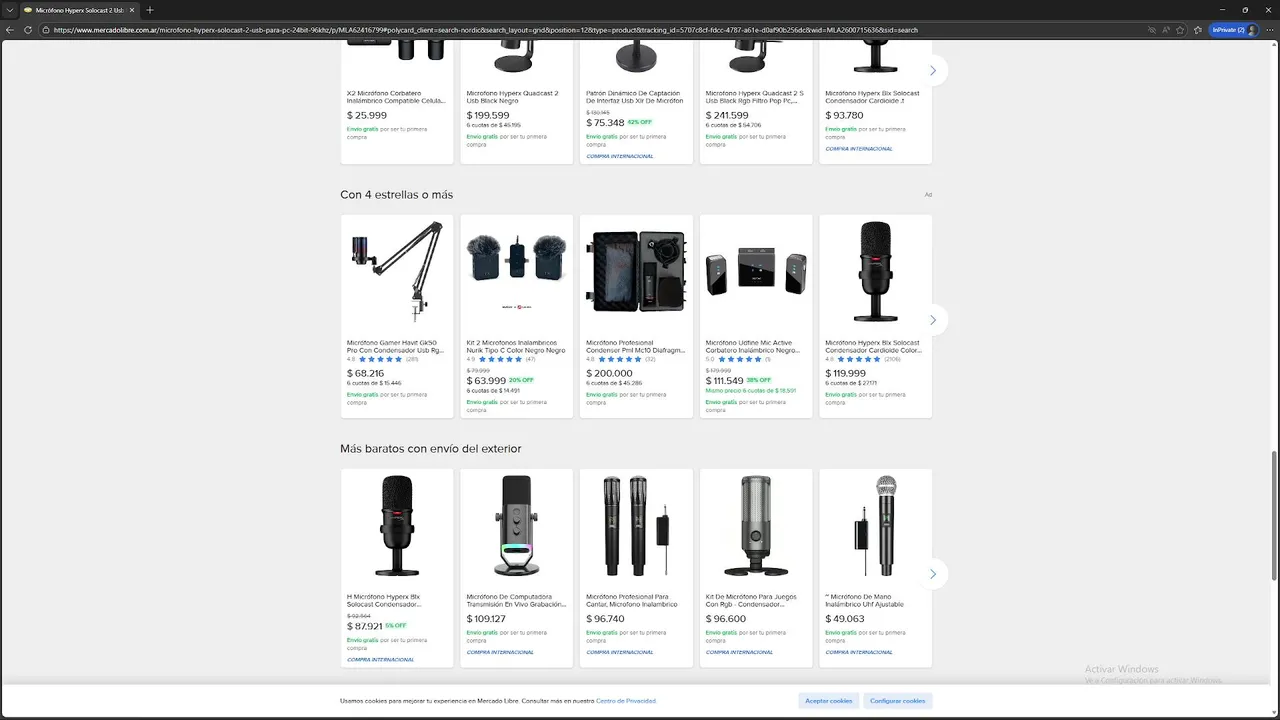This screenshot has width=1280, height=720.
Task: Advance the Con 4 estrellas carousel arrow
Action: click(932, 320)
